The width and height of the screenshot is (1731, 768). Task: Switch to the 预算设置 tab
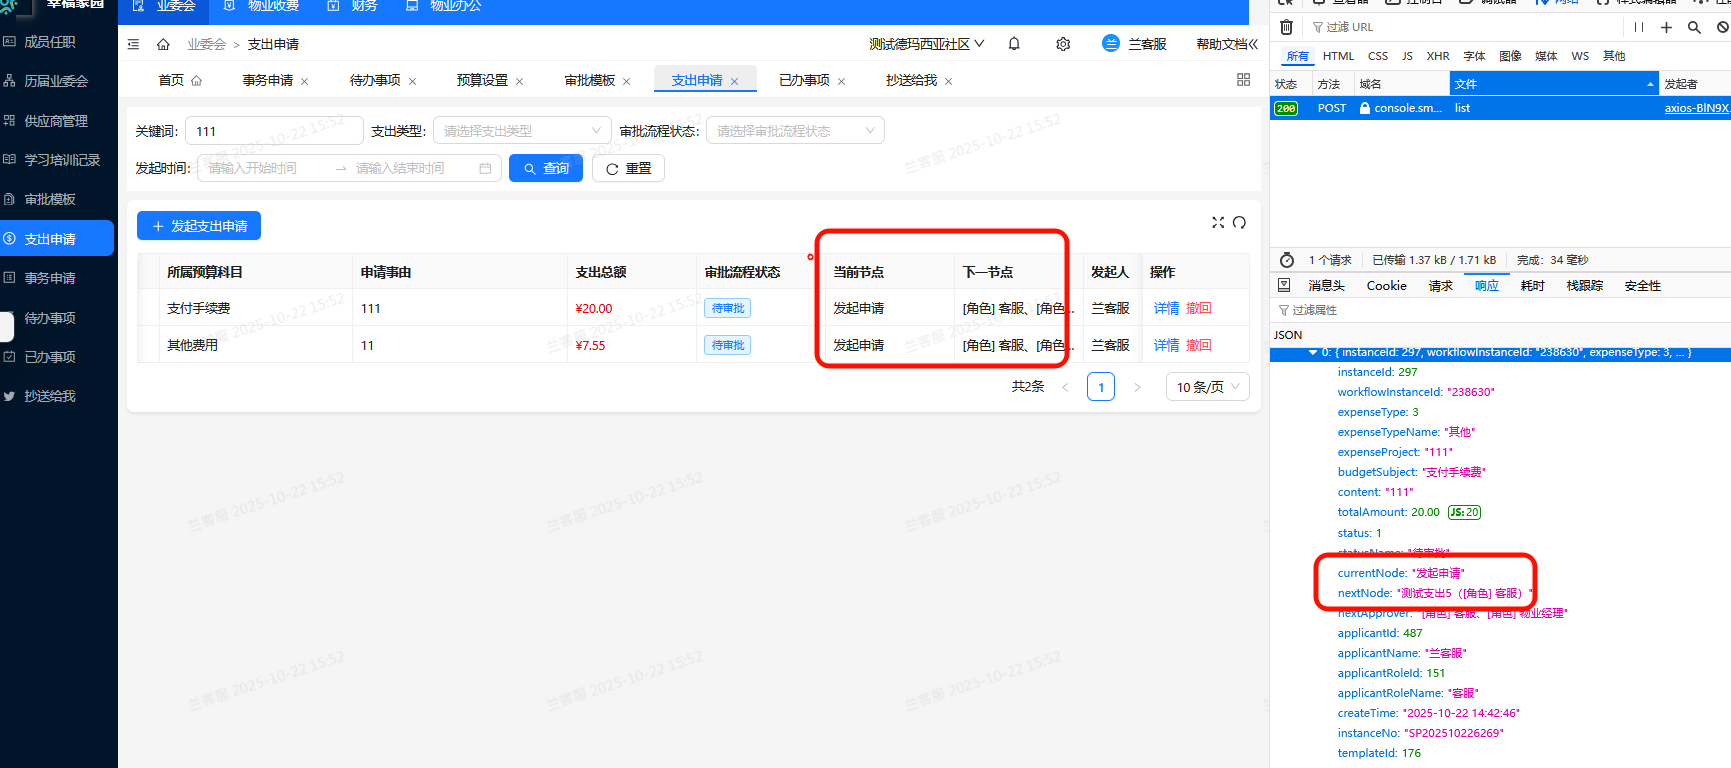482,80
